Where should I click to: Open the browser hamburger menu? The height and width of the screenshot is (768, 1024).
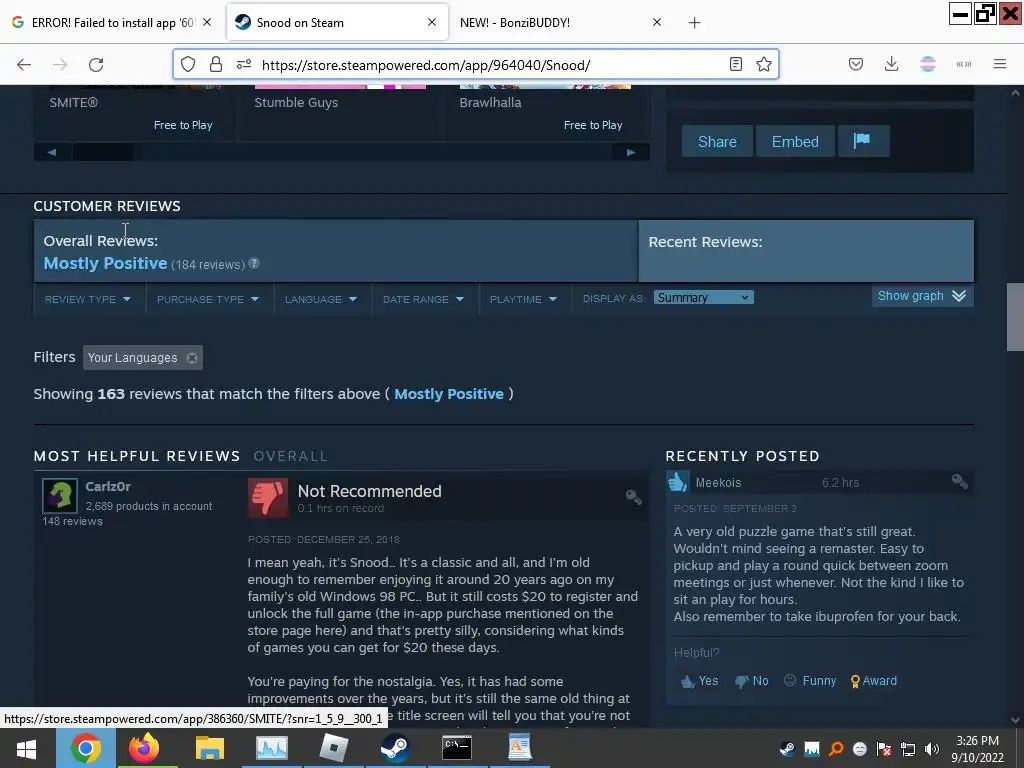(1000, 64)
